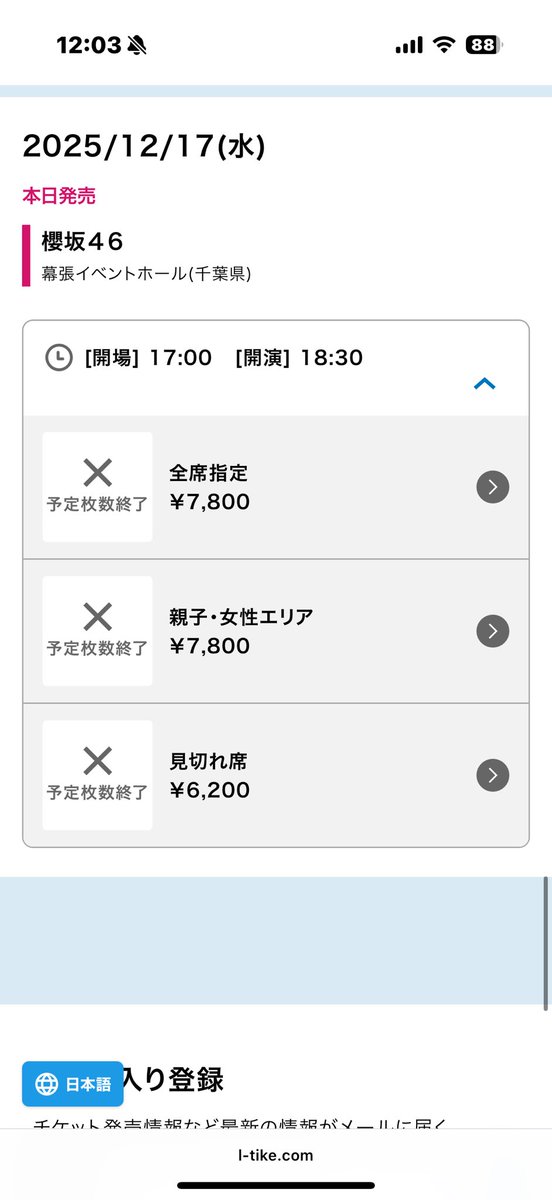Image resolution: width=552 pixels, height=1200 pixels.
Task: Tap the 幕張イベントホール venue text
Action: [146, 272]
